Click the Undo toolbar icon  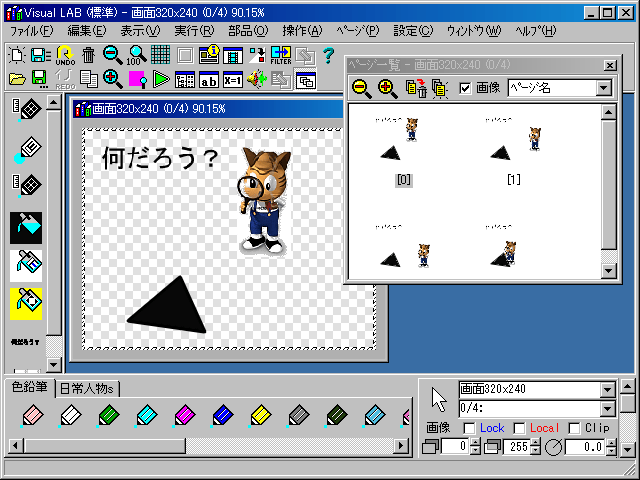(65, 55)
